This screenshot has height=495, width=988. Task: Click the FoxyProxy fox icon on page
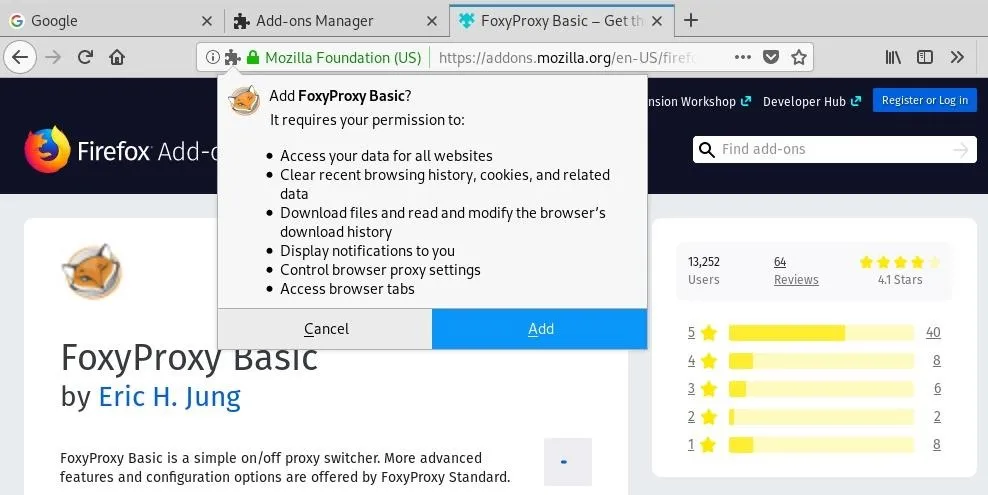coord(91,271)
